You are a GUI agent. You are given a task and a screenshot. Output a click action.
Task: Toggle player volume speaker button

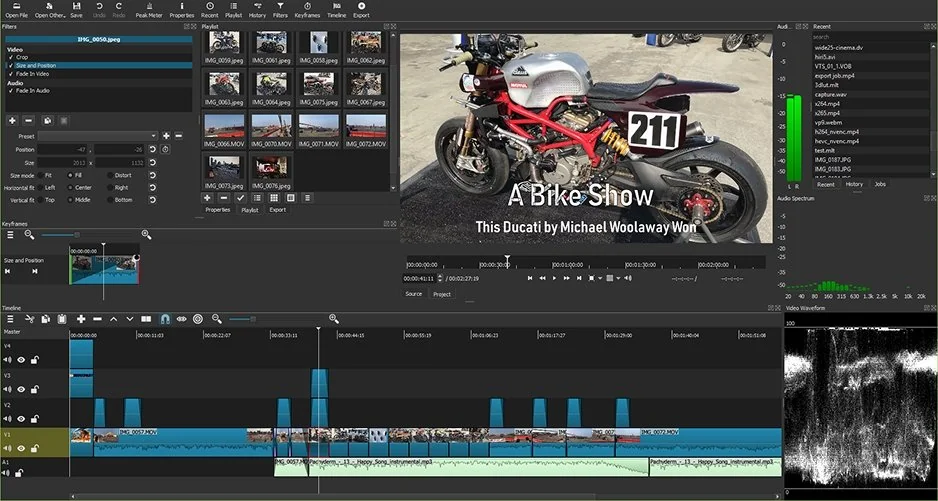(x=628, y=278)
